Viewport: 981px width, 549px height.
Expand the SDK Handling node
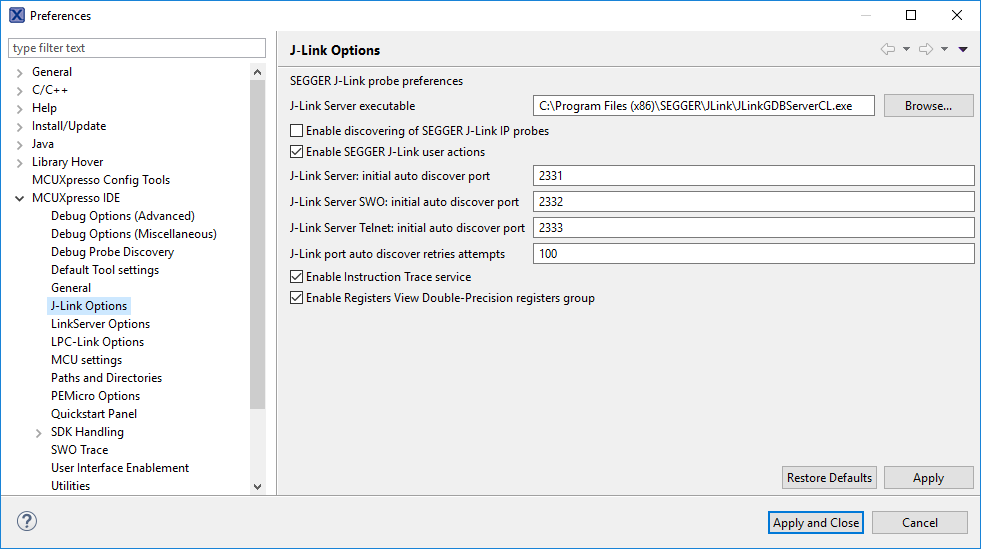pyautogui.click(x=39, y=432)
